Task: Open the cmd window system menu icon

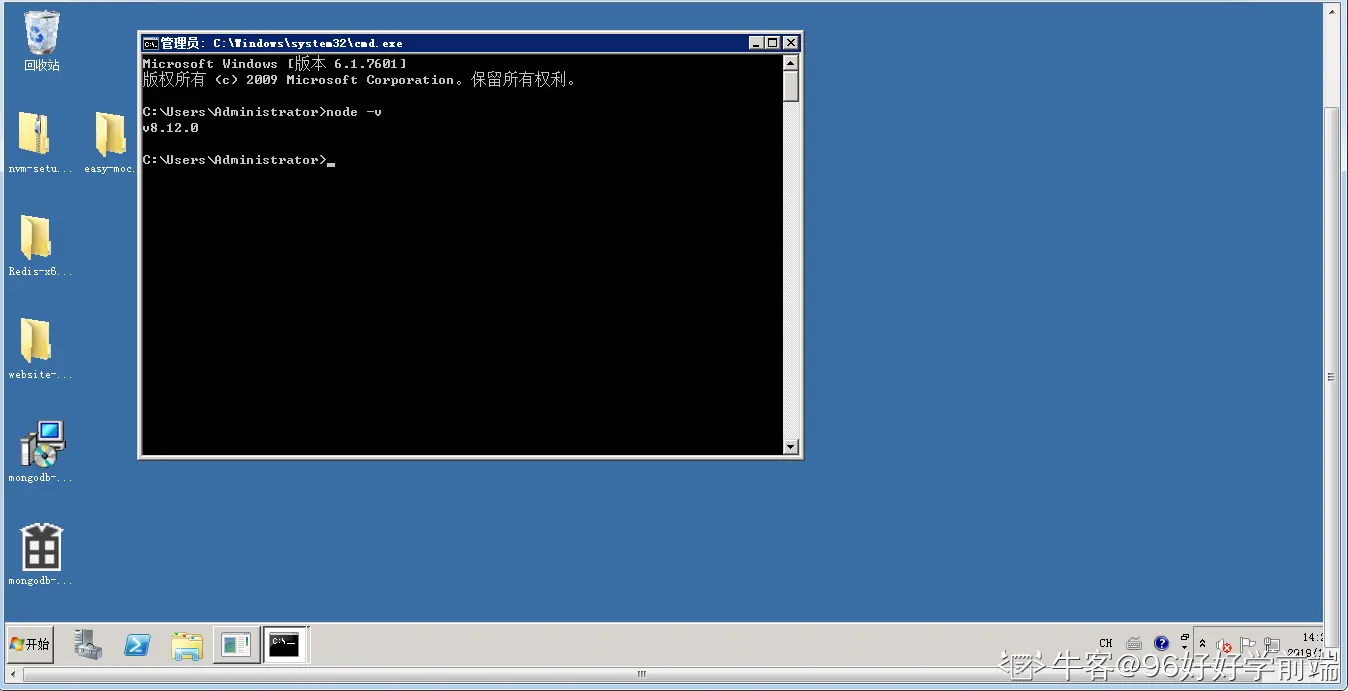Action: pyautogui.click(x=150, y=43)
